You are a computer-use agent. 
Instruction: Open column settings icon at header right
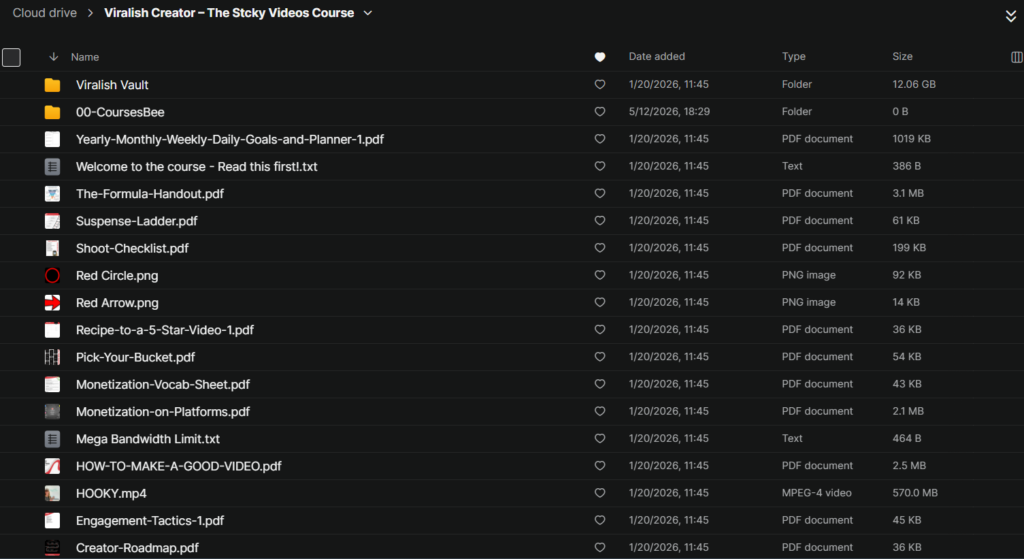1017,57
